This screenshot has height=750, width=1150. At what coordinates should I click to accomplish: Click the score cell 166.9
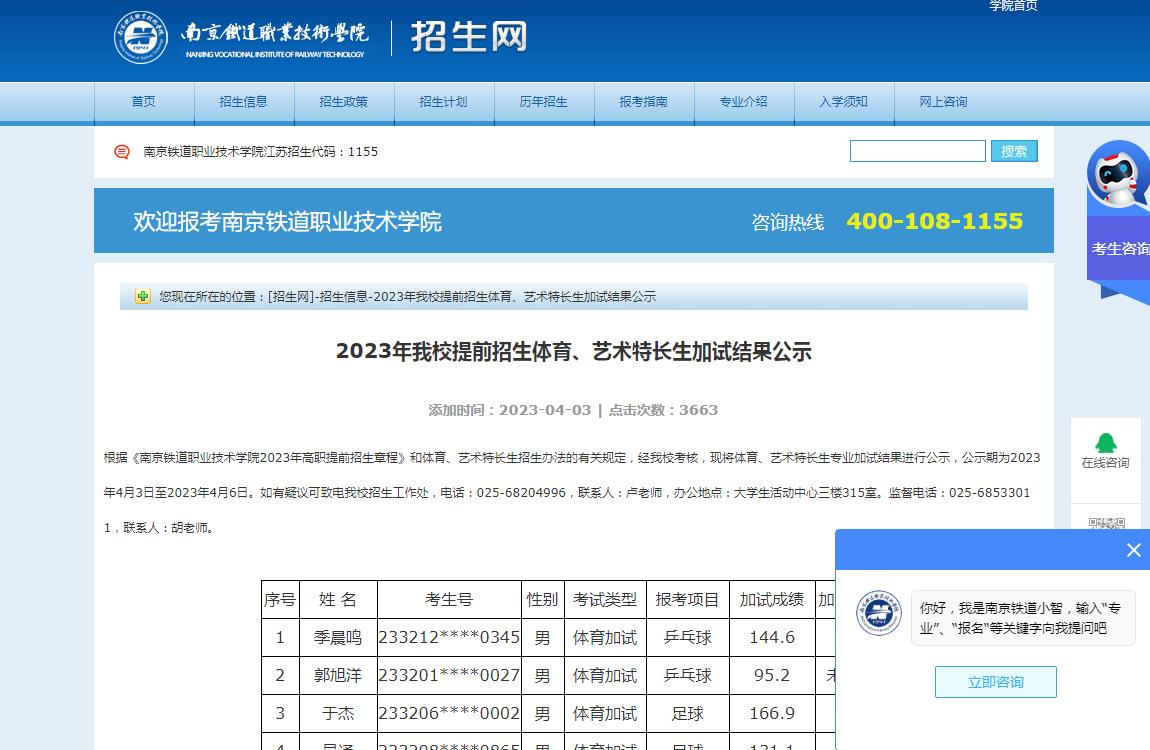coord(772,713)
